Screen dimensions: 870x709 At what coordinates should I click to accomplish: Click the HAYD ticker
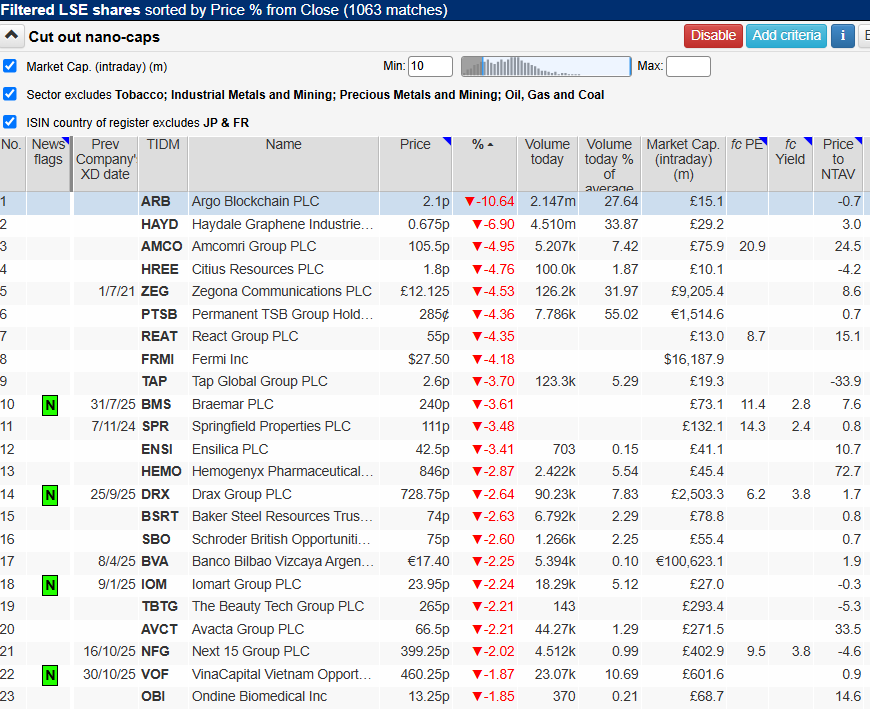point(159,224)
